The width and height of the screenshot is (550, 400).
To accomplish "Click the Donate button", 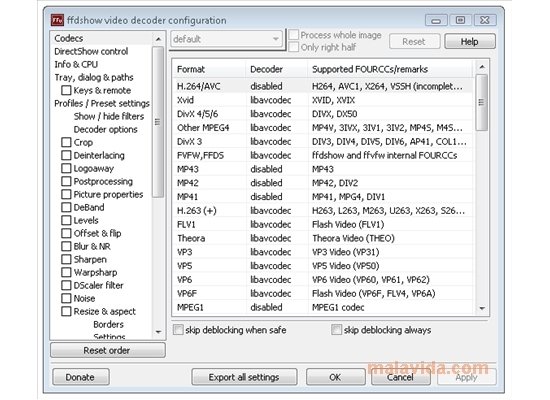I will click(x=80, y=377).
